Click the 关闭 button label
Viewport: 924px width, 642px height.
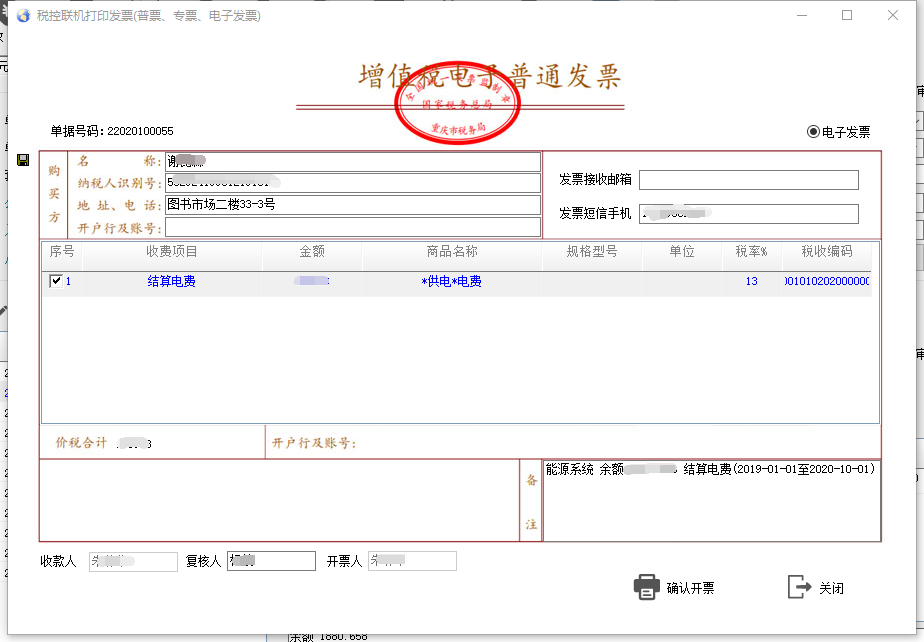click(831, 588)
